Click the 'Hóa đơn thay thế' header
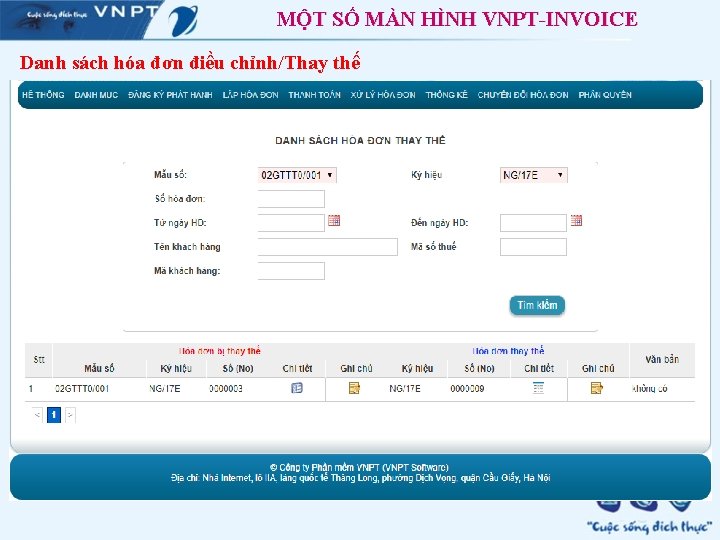The image size is (720, 540). 508,351
